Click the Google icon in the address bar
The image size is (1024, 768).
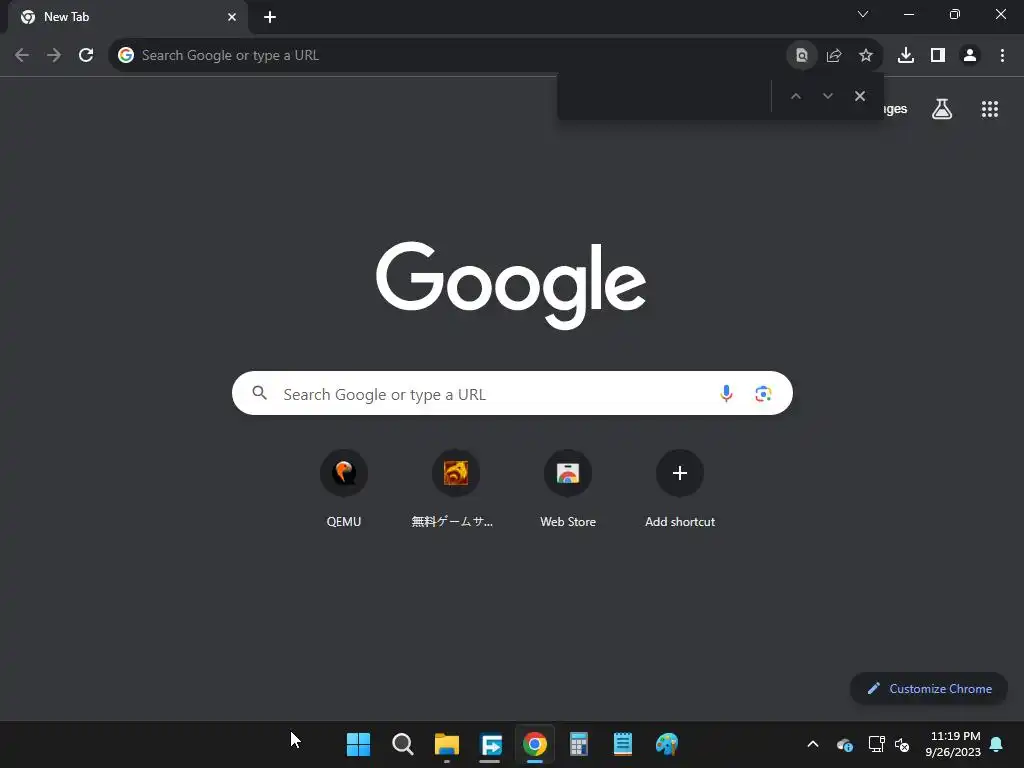click(x=126, y=56)
